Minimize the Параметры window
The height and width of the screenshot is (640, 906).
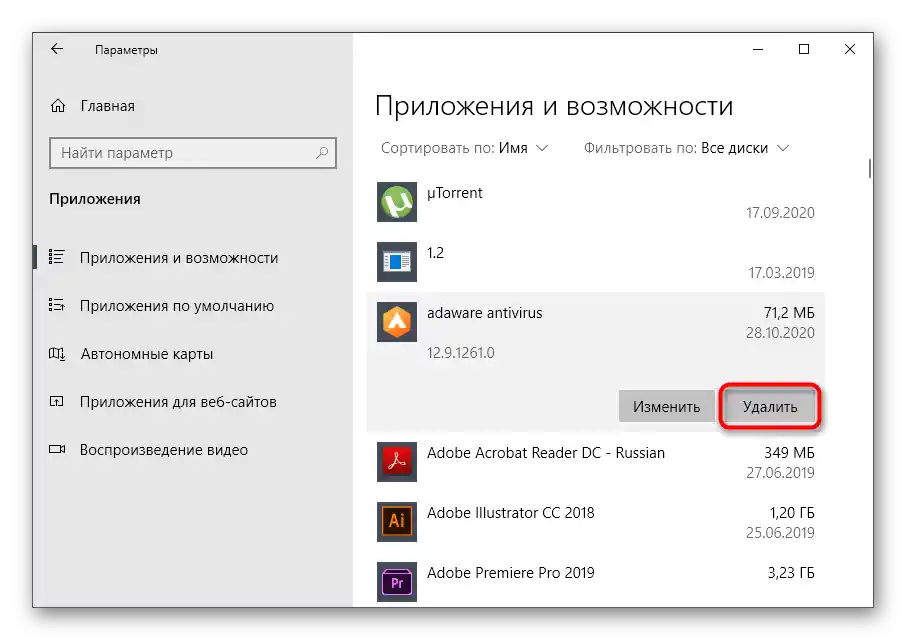pyautogui.click(x=758, y=50)
